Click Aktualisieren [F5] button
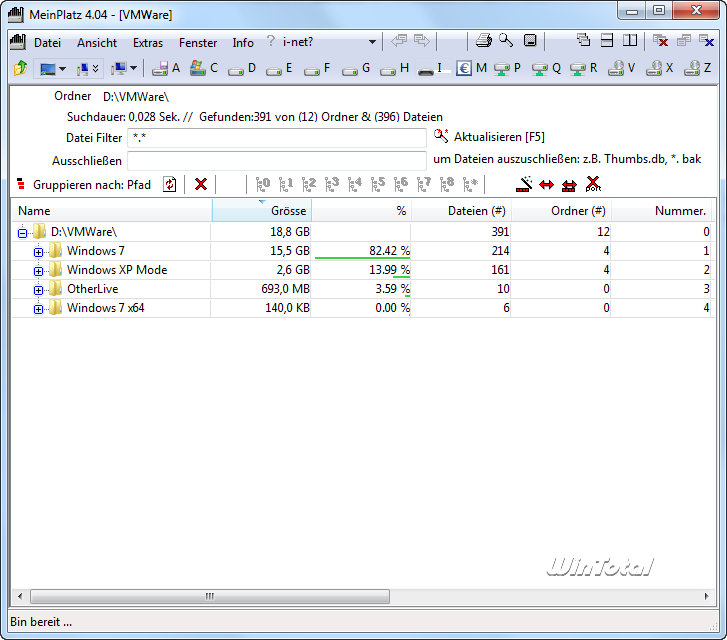This screenshot has height=640, width=727. click(x=490, y=136)
